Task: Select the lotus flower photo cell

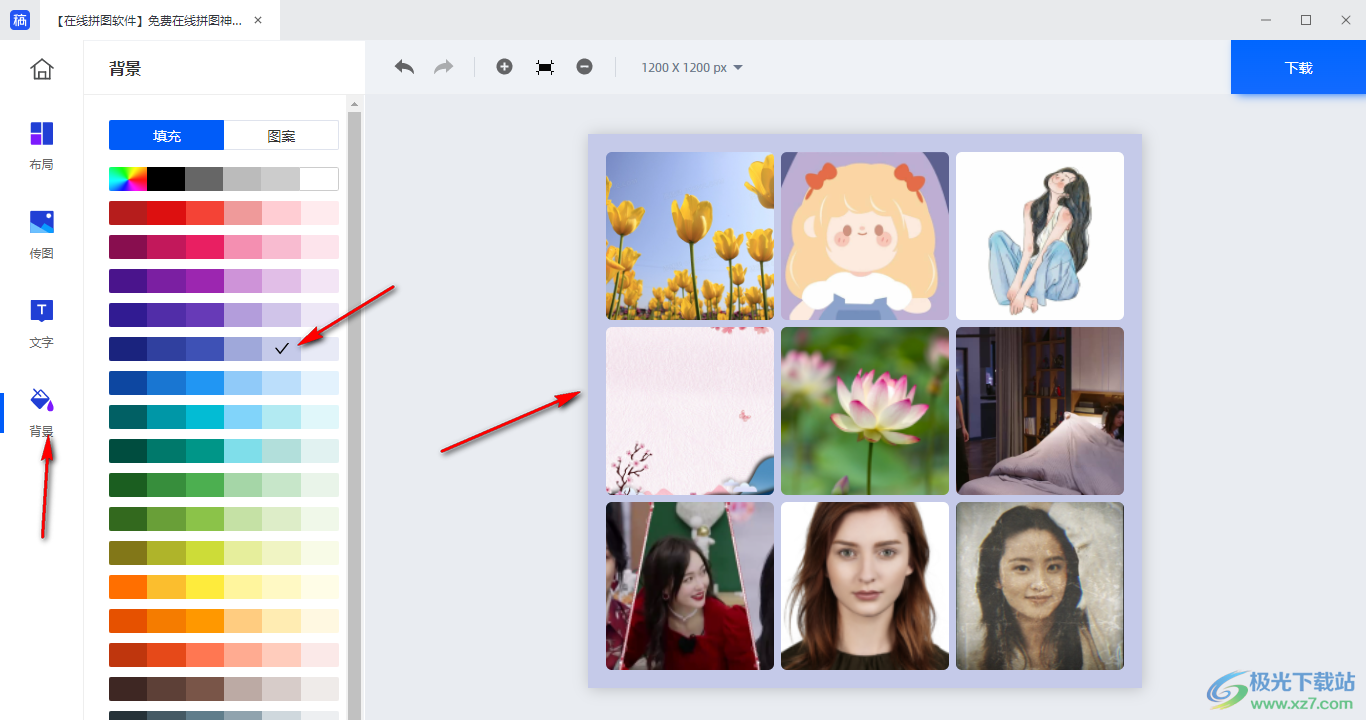Action: (x=865, y=411)
